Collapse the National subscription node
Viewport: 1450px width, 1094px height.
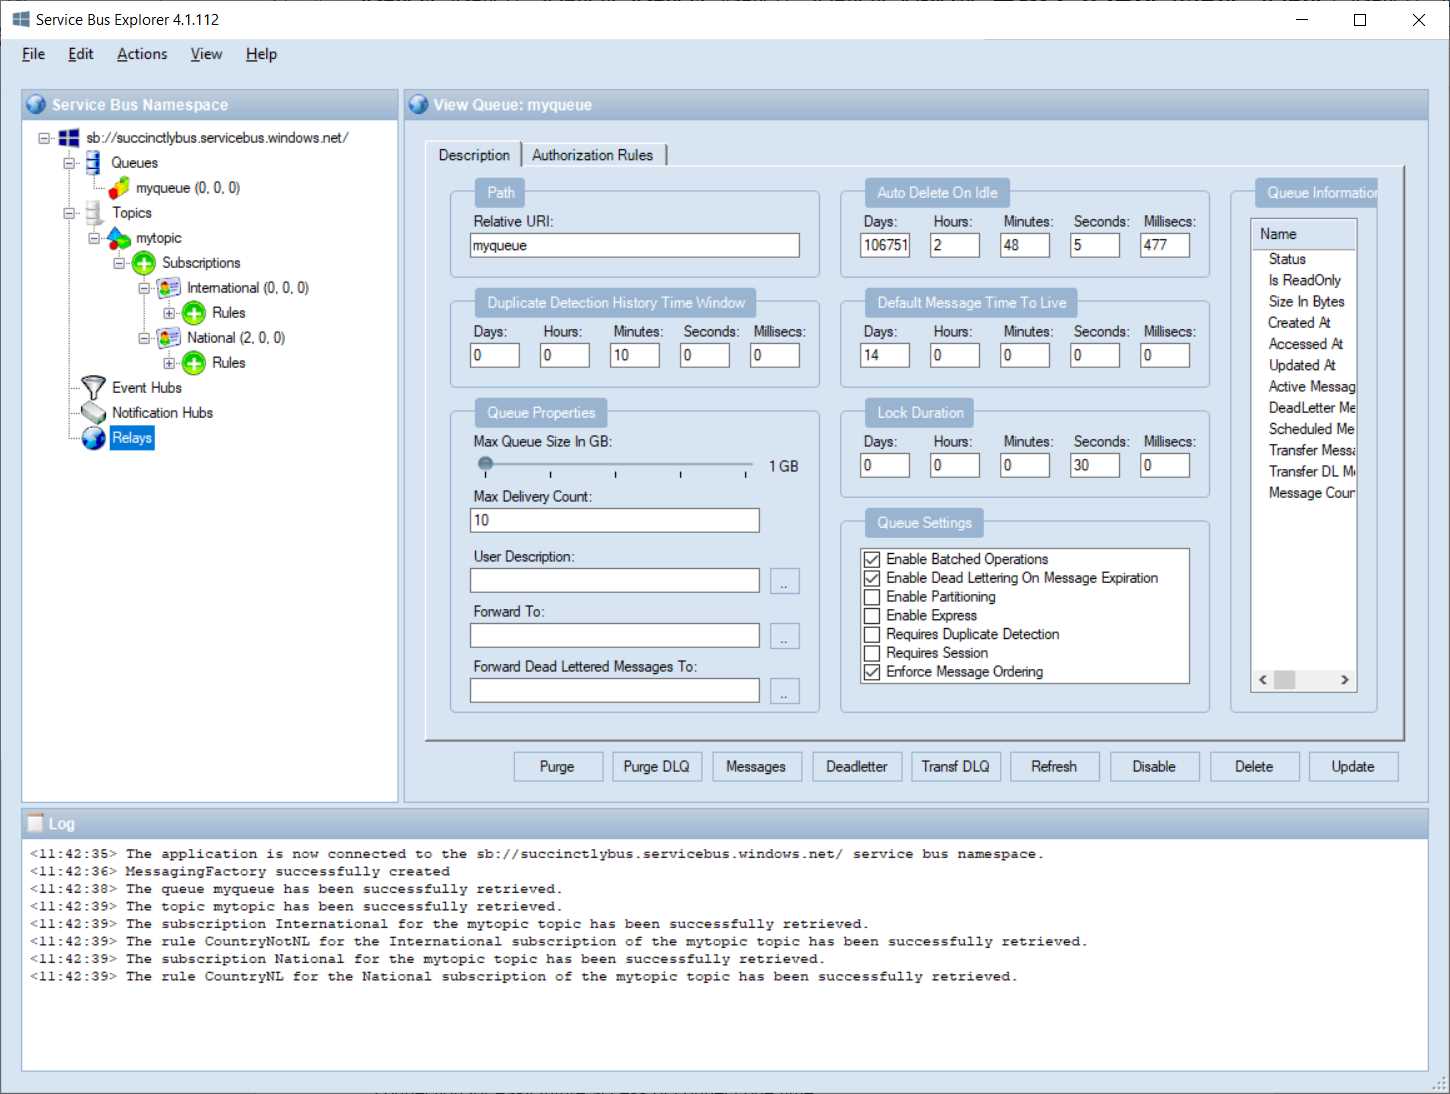pos(144,338)
